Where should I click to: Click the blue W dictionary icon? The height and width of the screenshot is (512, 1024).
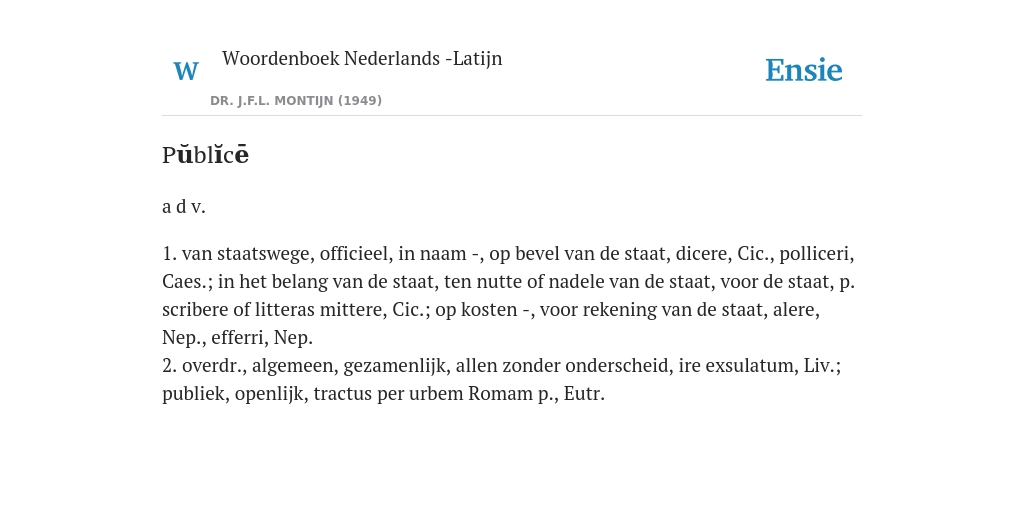tap(185, 71)
